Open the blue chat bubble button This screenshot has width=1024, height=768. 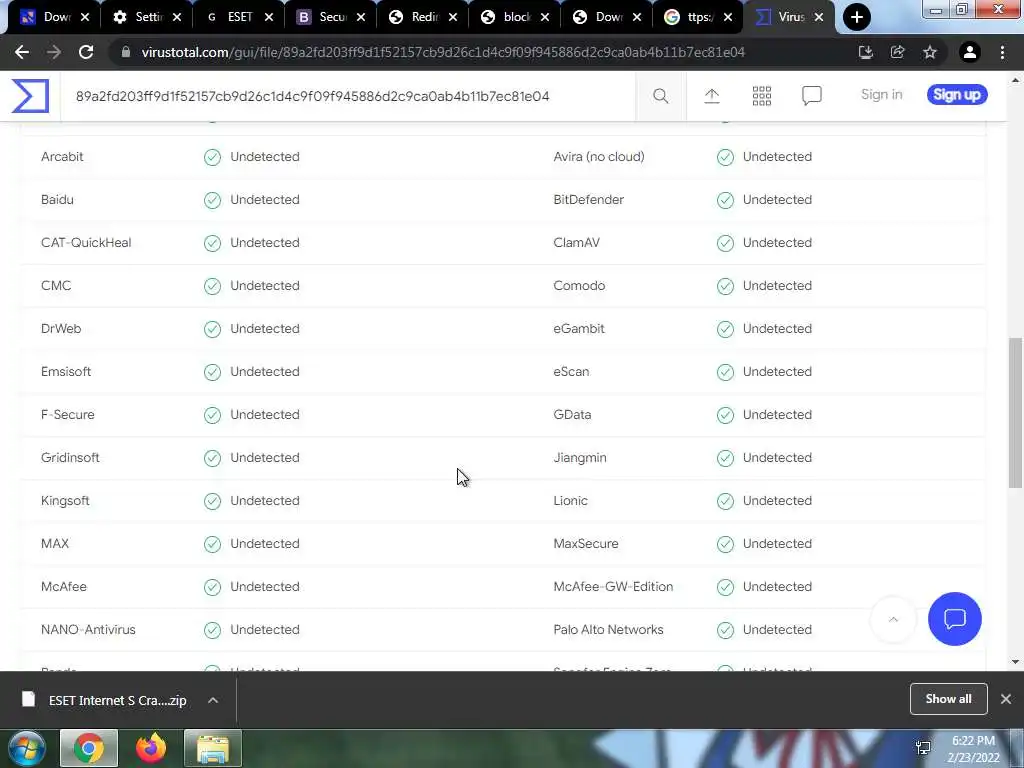(954, 618)
